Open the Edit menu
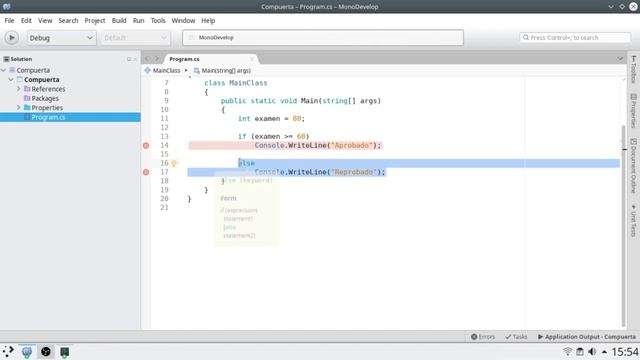 pyautogui.click(x=26, y=20)
